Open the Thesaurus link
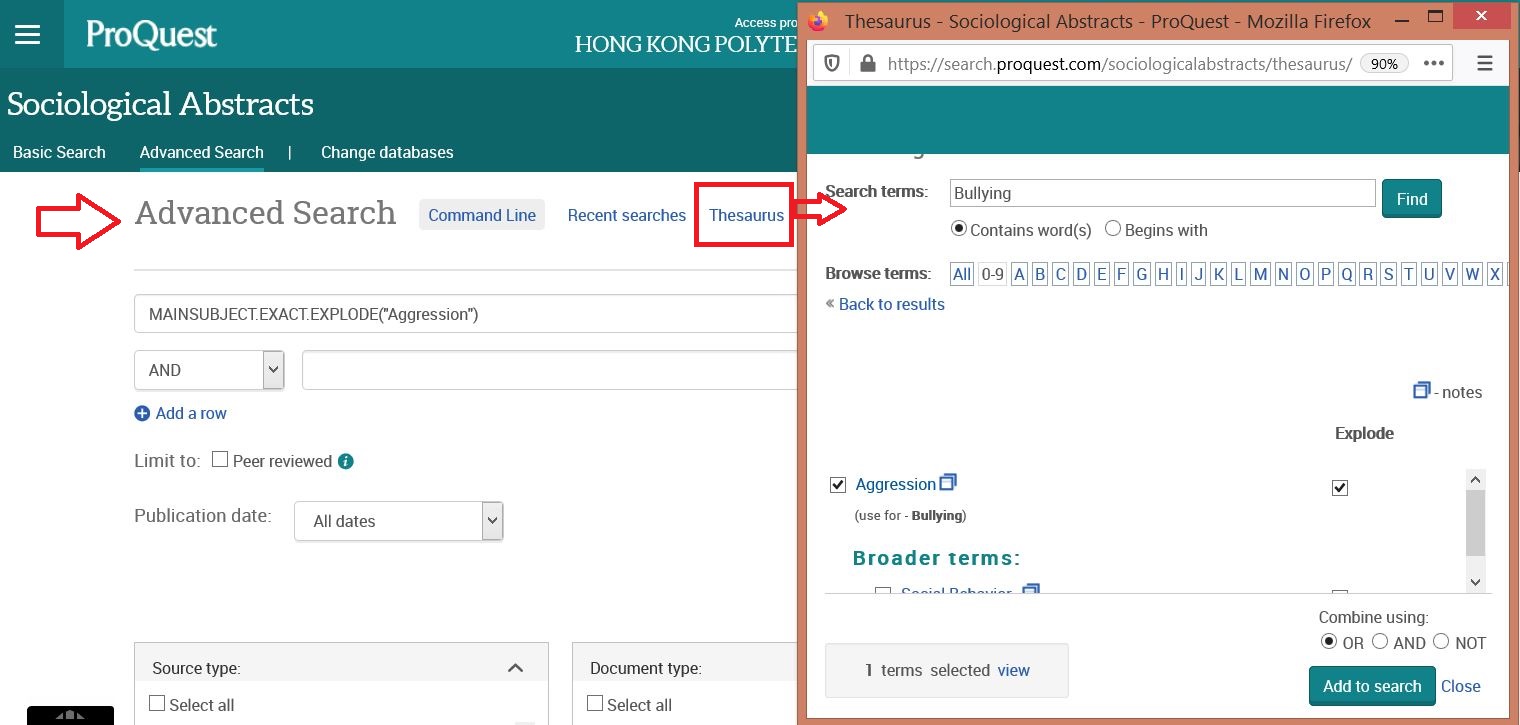The width and height of the screenshot is (1520, 725). coord(746,215)
